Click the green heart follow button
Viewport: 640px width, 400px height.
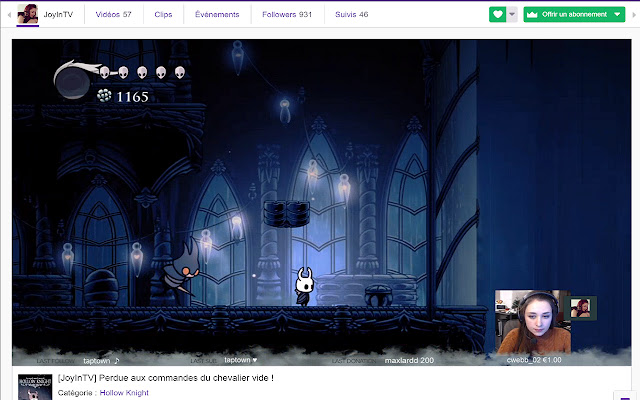(x=498, y=14)
